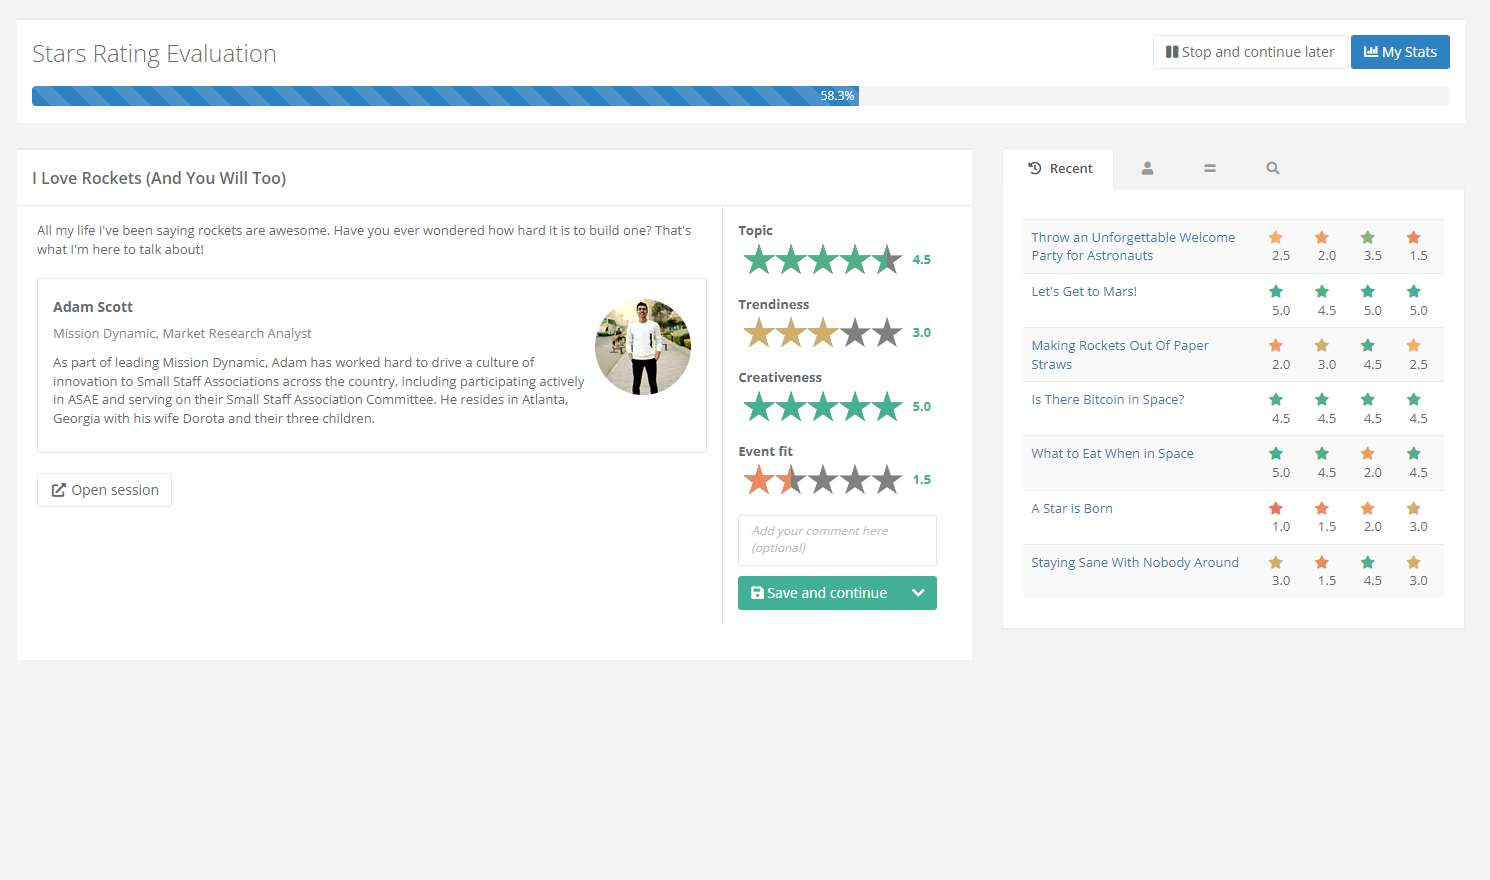Set Event fit rating to three stars
The image size is (1490, 880).
click(x=823, y=480)
